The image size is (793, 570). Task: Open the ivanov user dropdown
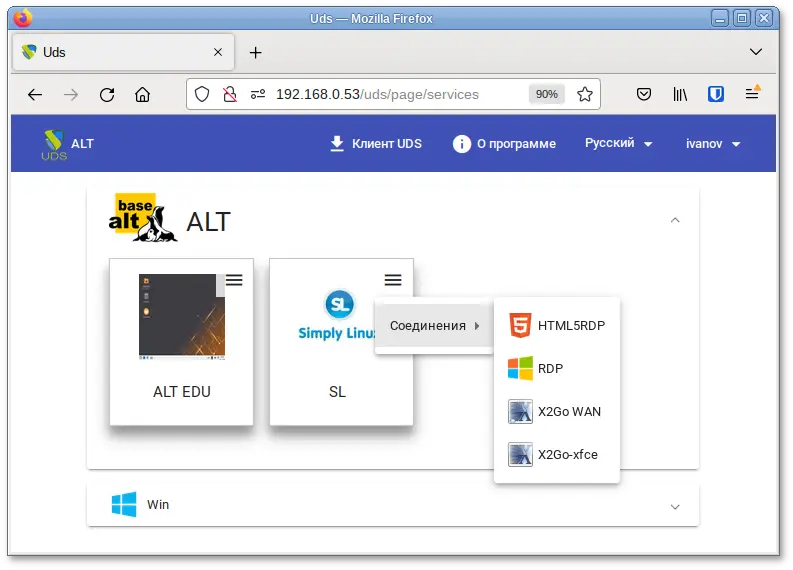(x=713, y=144)
